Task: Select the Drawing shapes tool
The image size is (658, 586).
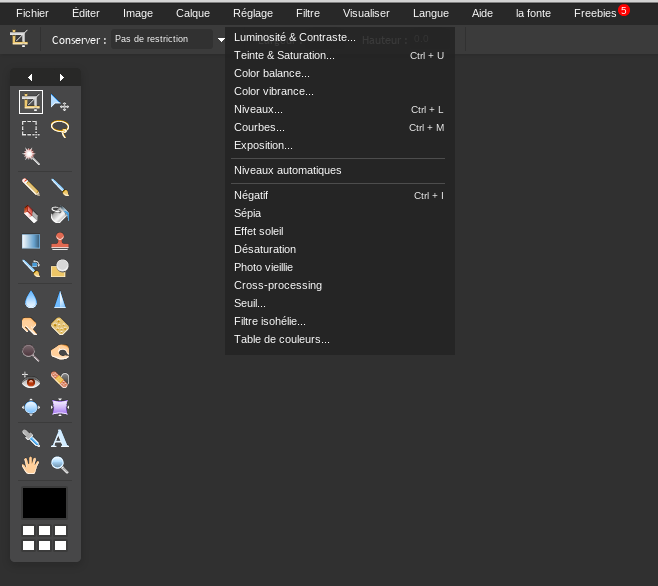Action: point(60,269)
